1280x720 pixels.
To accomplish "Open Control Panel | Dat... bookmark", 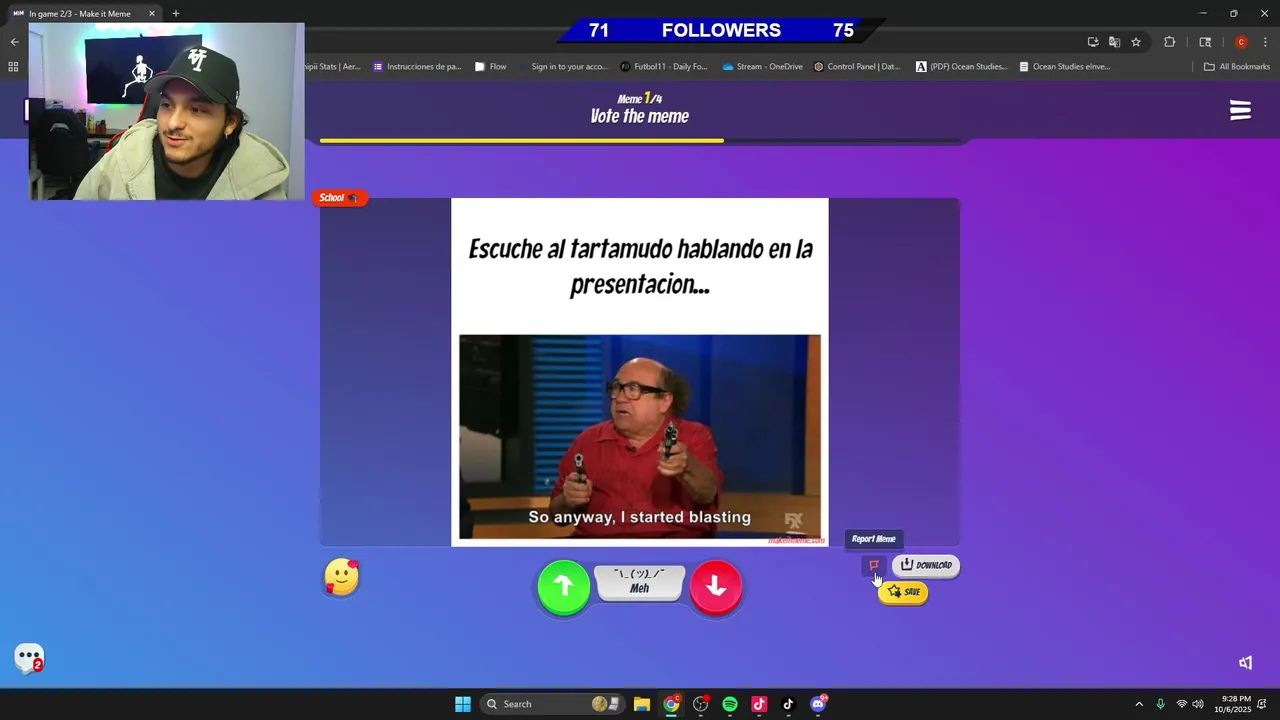I will tap(857, 67).
